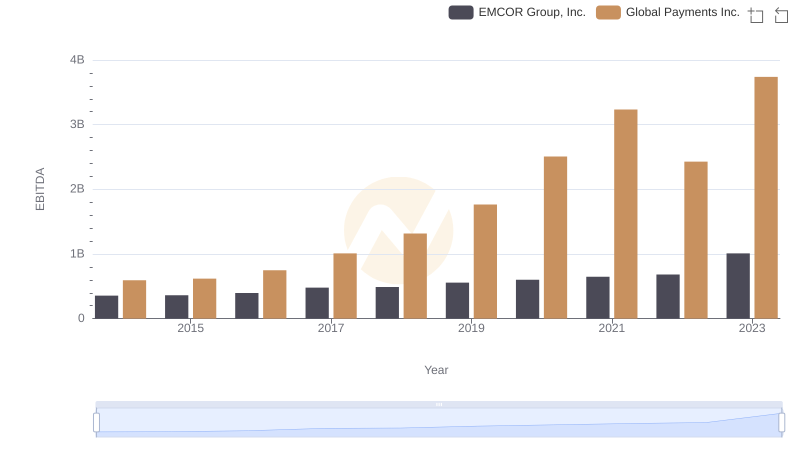Screen dimensions: 800x461
Task: Click the zoom-in selection icon top right
Action: [756, 15]
